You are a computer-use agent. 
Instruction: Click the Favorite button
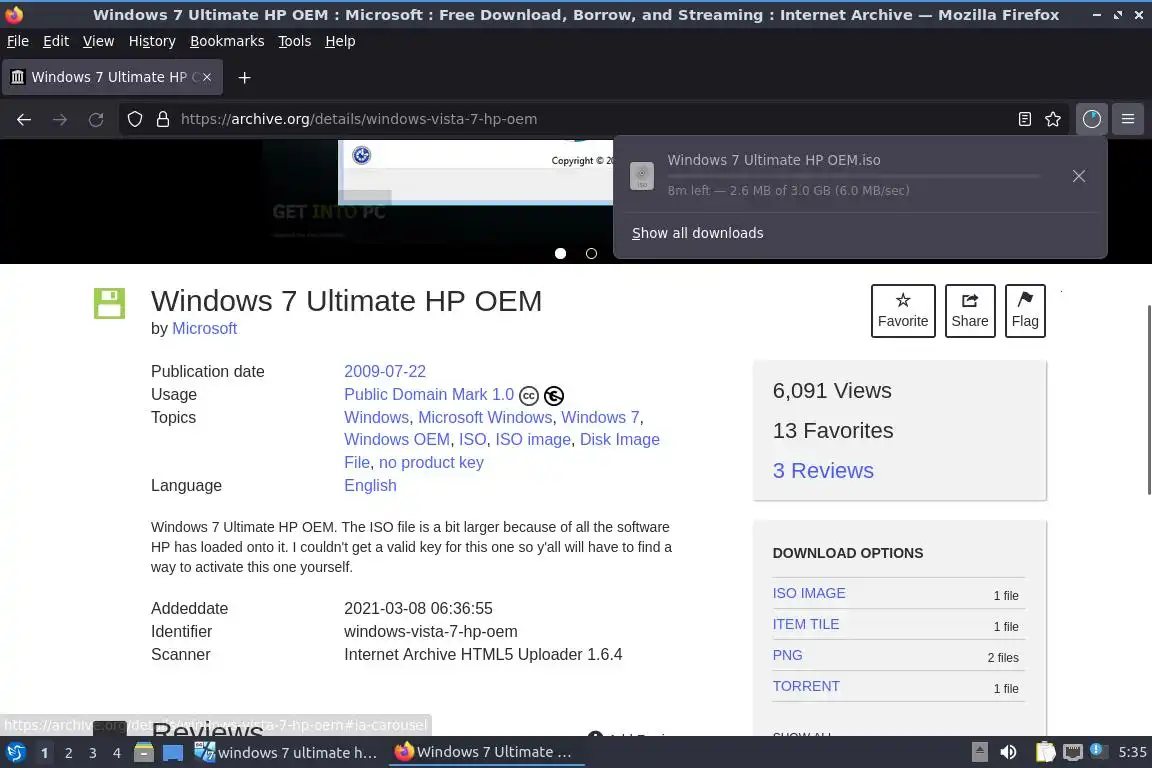click(x=903, y=311)
